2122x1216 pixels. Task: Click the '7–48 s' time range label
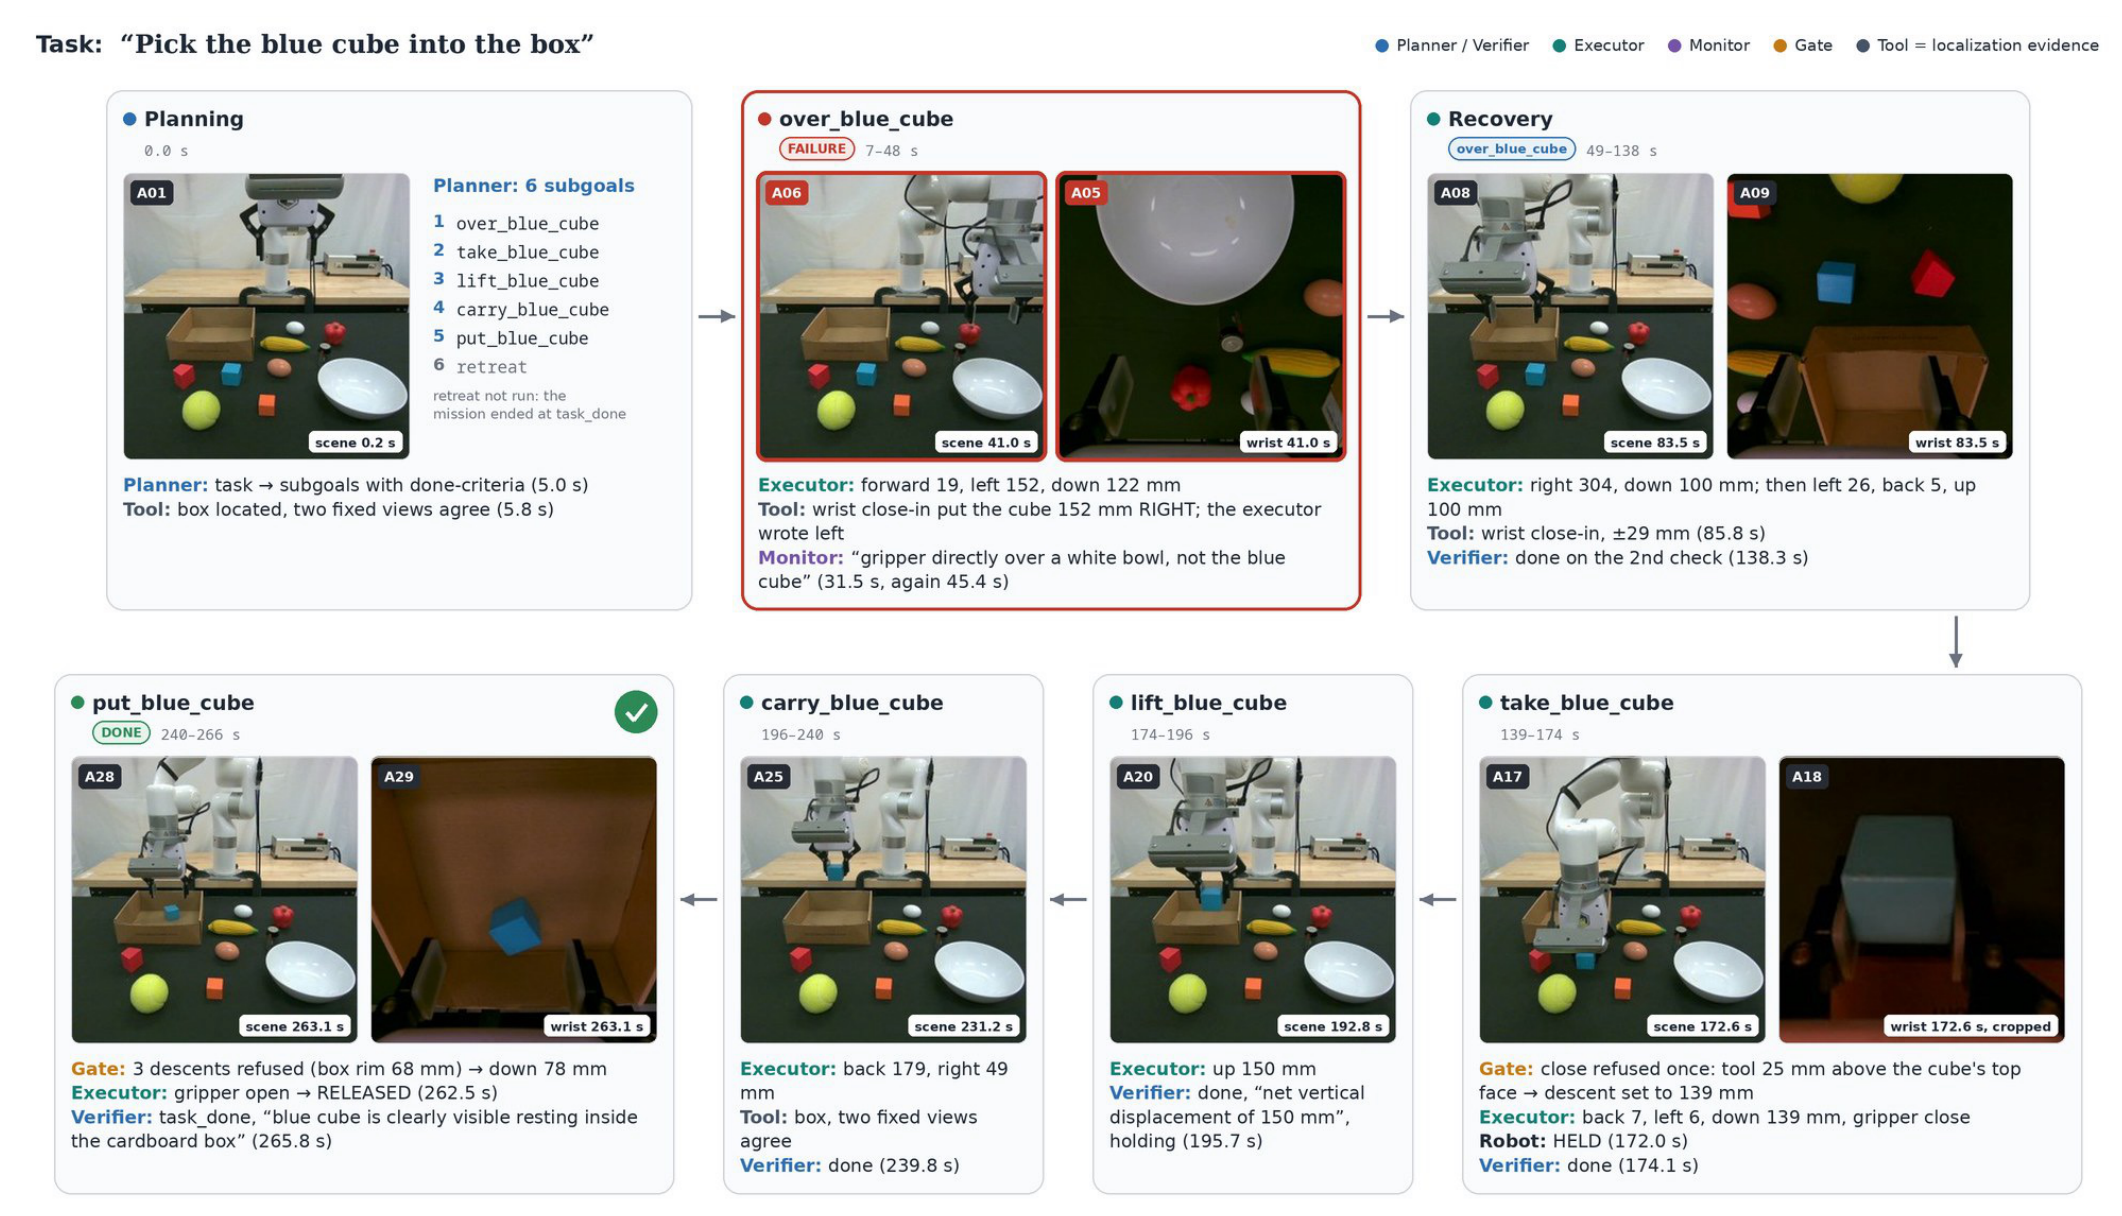point(891,151)
